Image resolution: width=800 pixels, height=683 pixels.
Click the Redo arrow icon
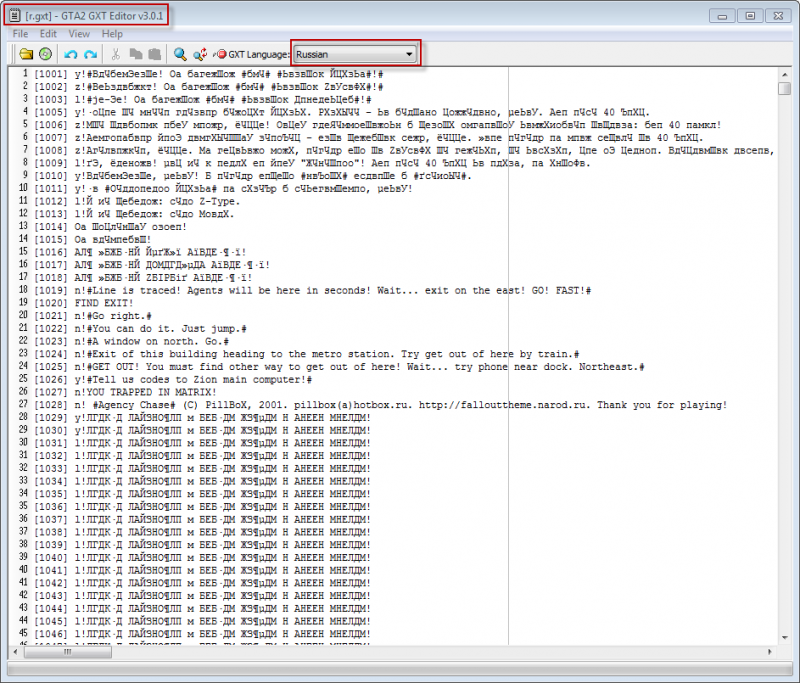point(90,54)
